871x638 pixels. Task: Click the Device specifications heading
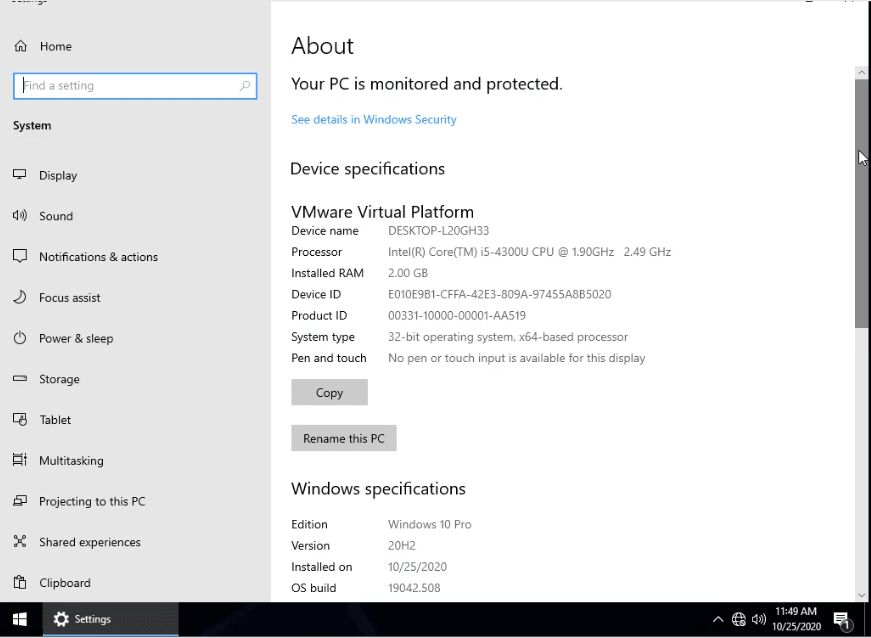click(367, 169)
